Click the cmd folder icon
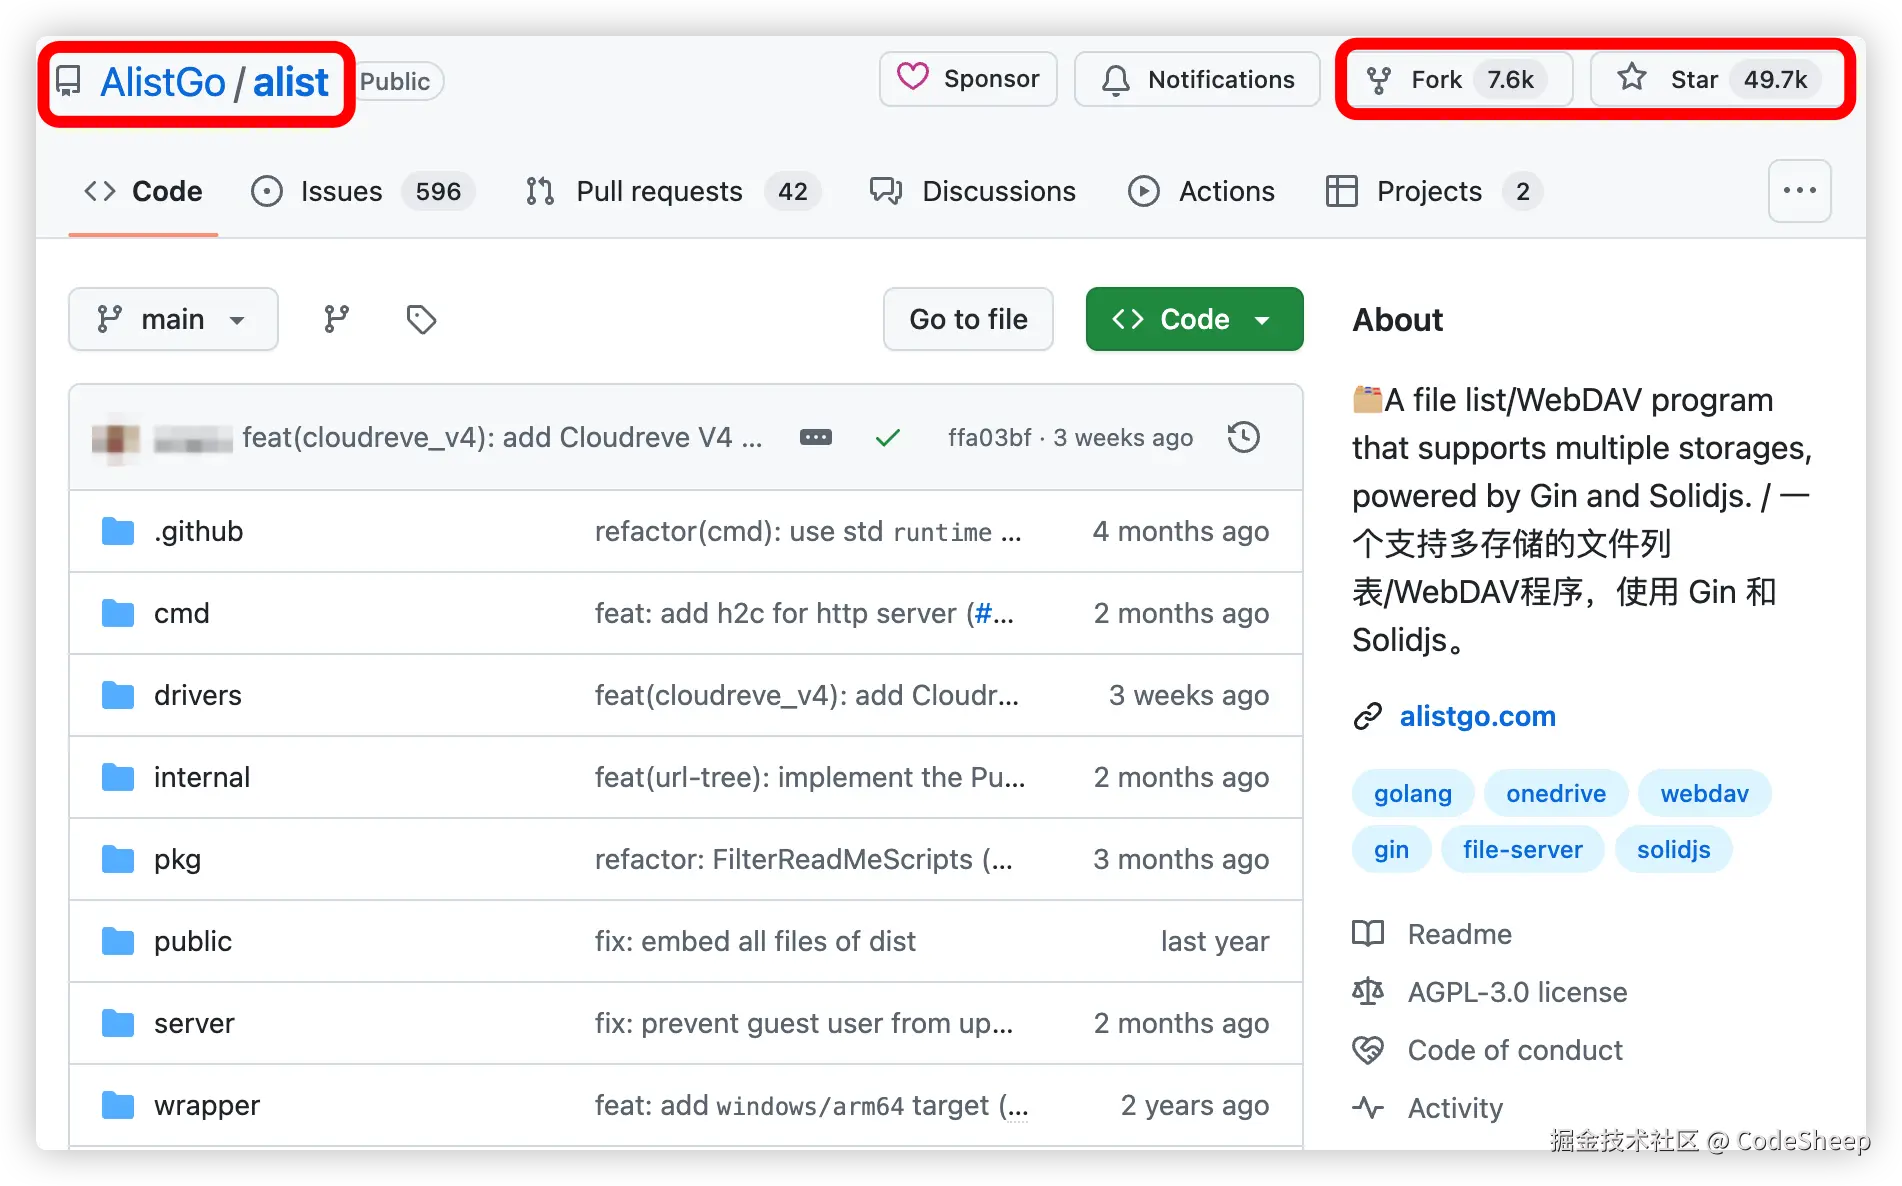1902x1186 pixels. 118,613
